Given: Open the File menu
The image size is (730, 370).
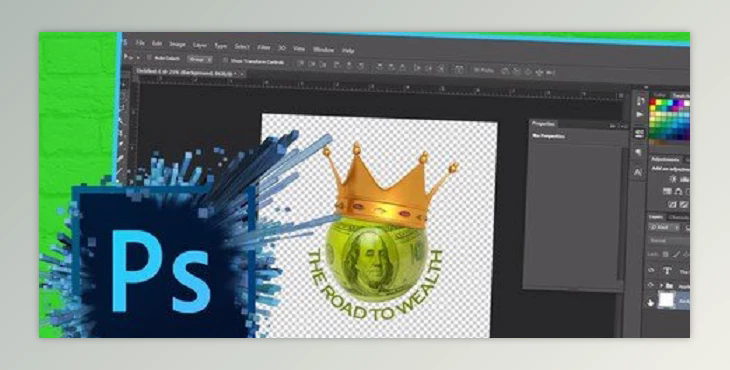Looking at the screenshot, I should point(140,42).
